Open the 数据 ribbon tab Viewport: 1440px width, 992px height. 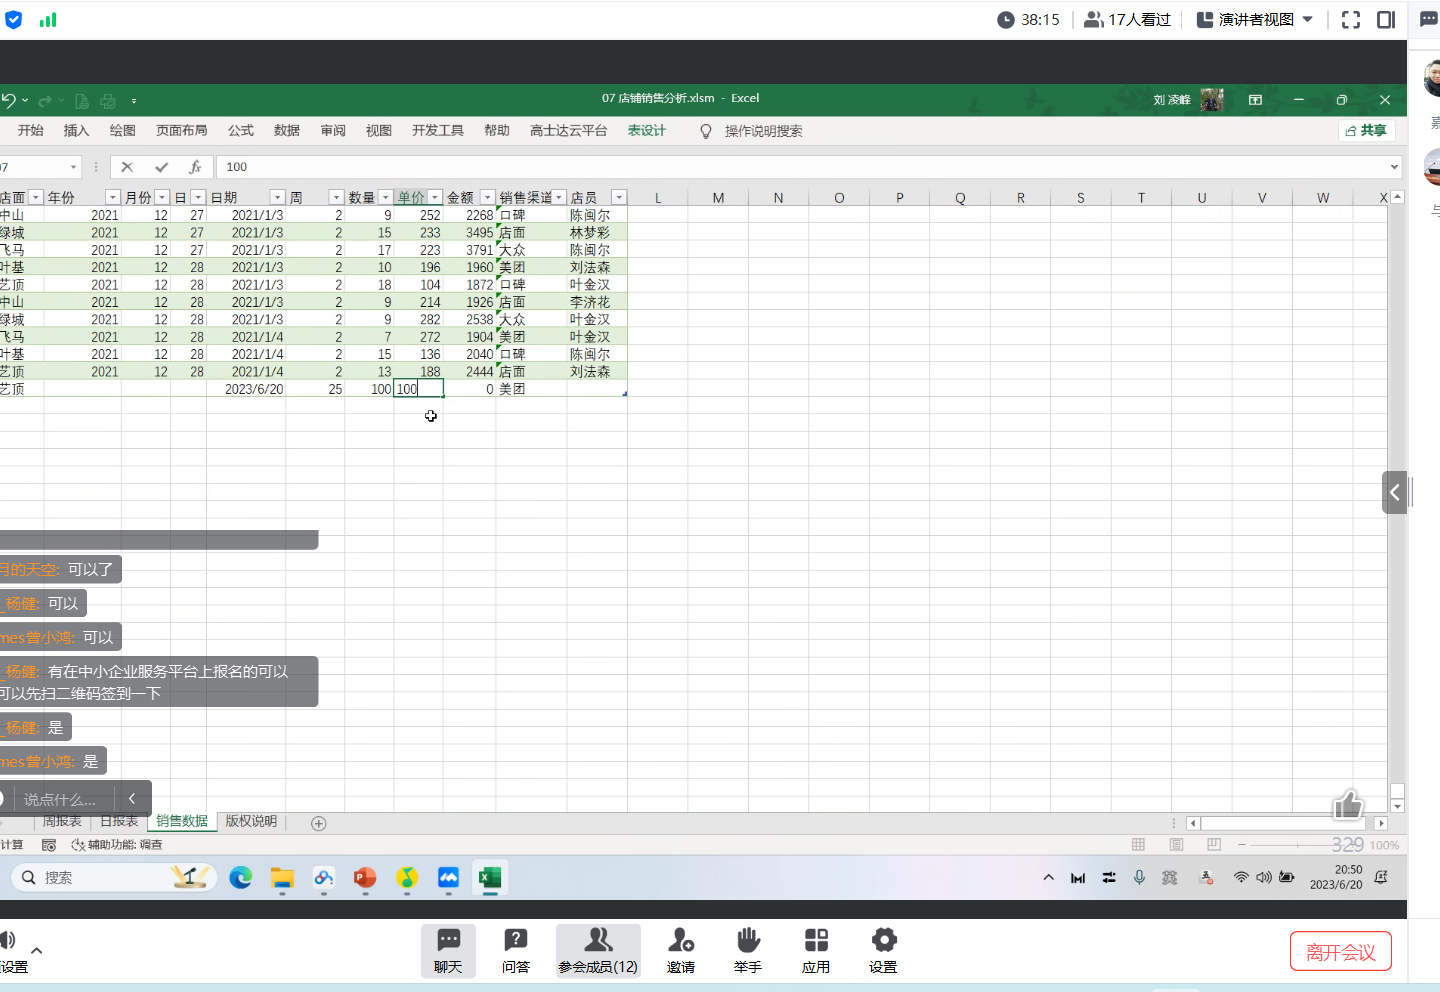pyautogui.click(x=287, y=131)
